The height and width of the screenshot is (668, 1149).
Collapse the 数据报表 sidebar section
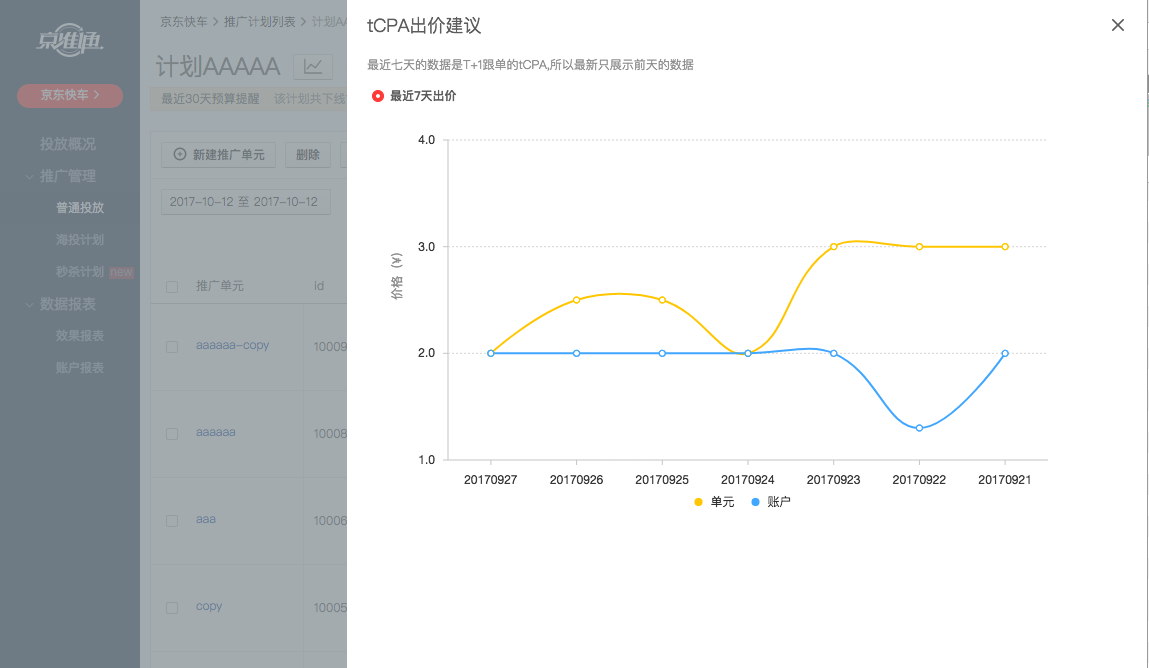coord(30,304)
